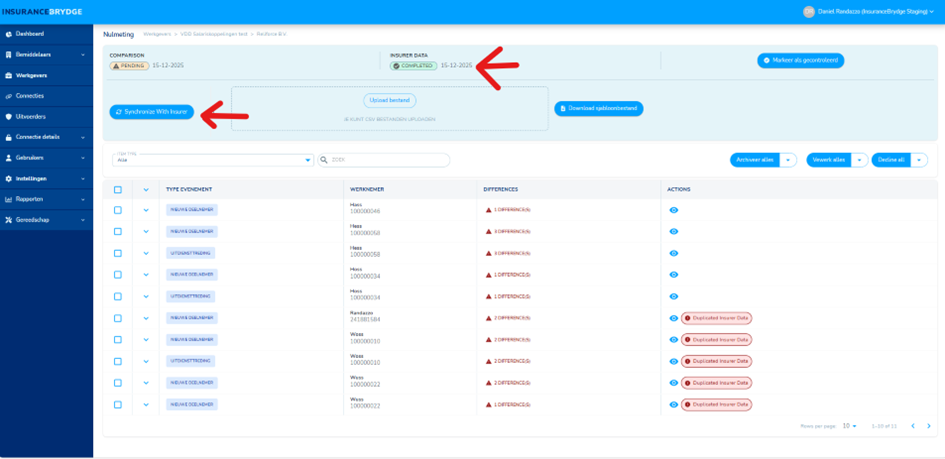This screenshot has height=459, width=945.
Task: Click Duplicated Insurer Data badge for Wass 100000010 Uitdiensttreding
Action: [x=717, y=361]
